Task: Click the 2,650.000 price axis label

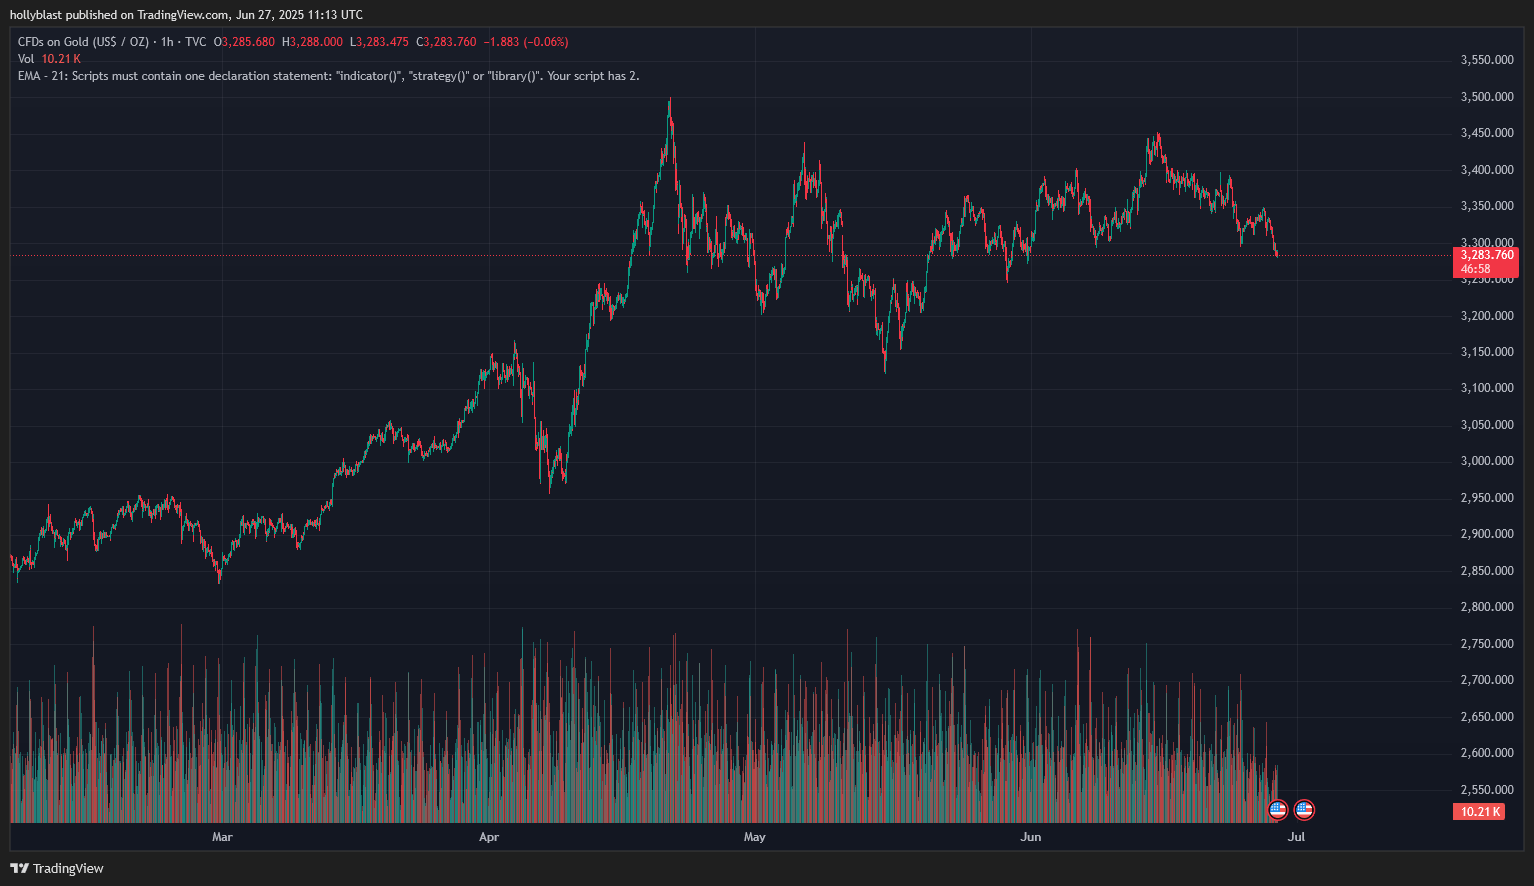Action: pyautogui.click(x=1487, y=717)
